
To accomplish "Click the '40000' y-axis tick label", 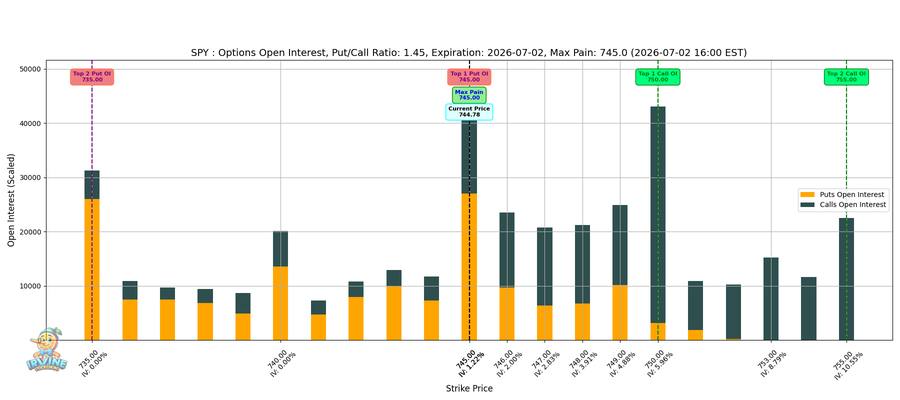I will 31,123.
